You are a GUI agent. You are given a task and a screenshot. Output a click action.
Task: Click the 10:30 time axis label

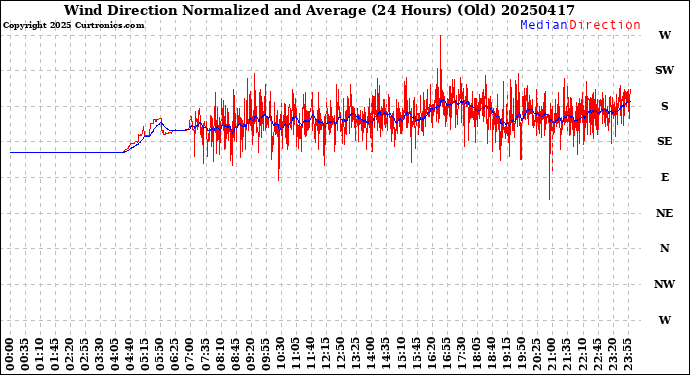click(280, 354)
